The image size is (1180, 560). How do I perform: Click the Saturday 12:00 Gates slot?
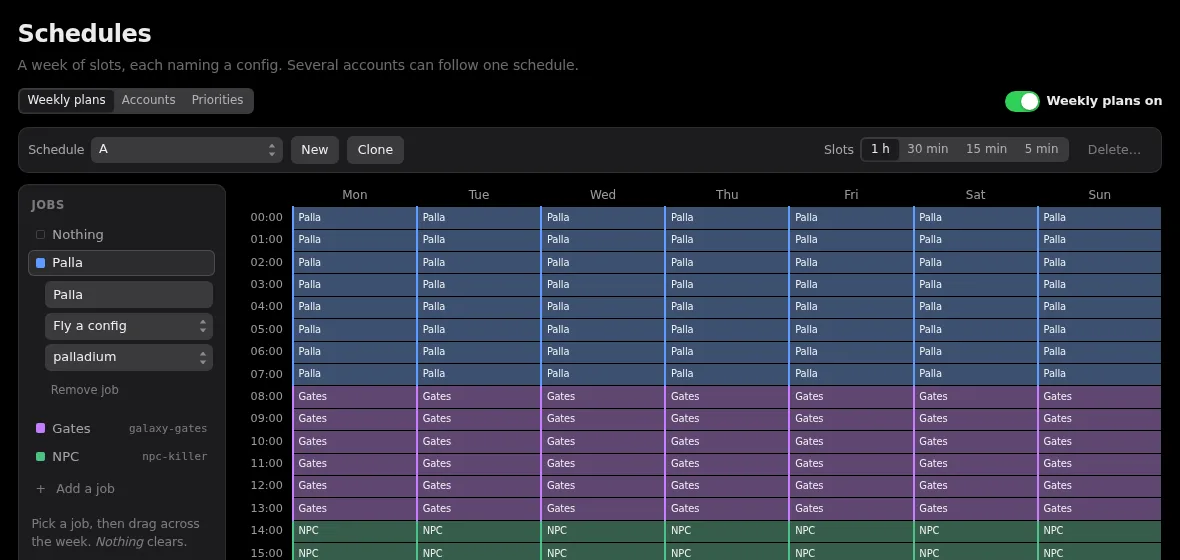(x=975, y=485)
